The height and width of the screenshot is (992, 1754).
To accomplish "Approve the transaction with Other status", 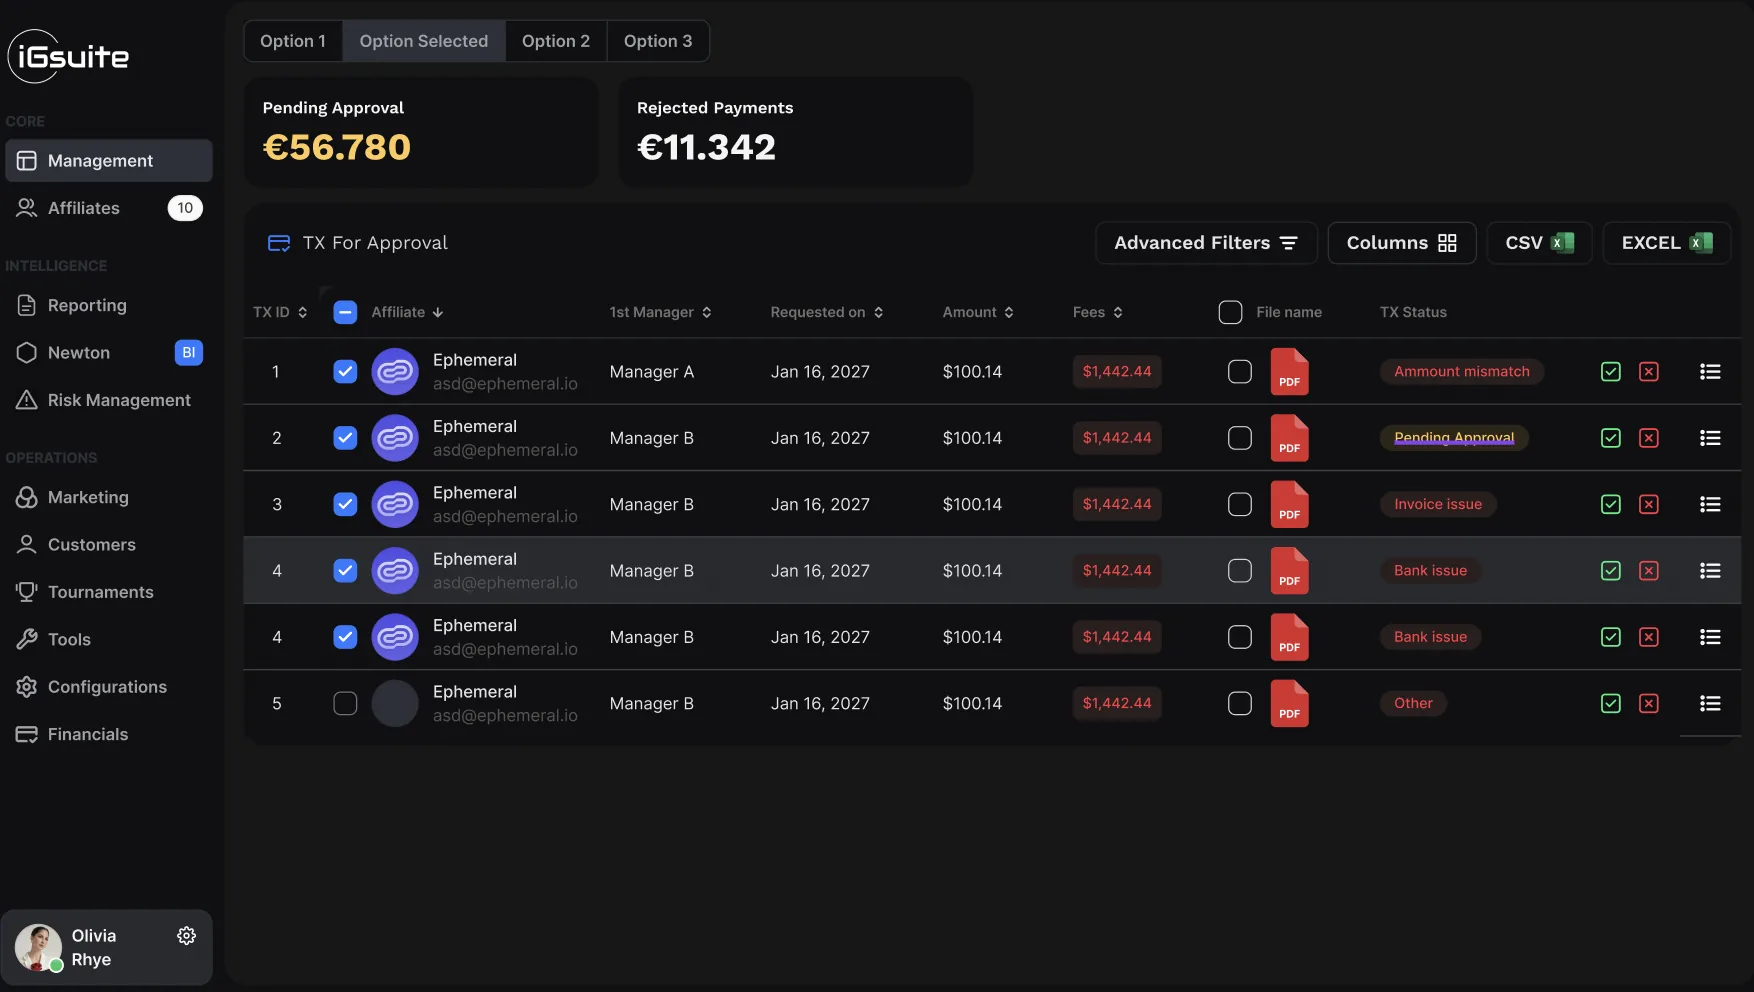I will click(1610, 704).
